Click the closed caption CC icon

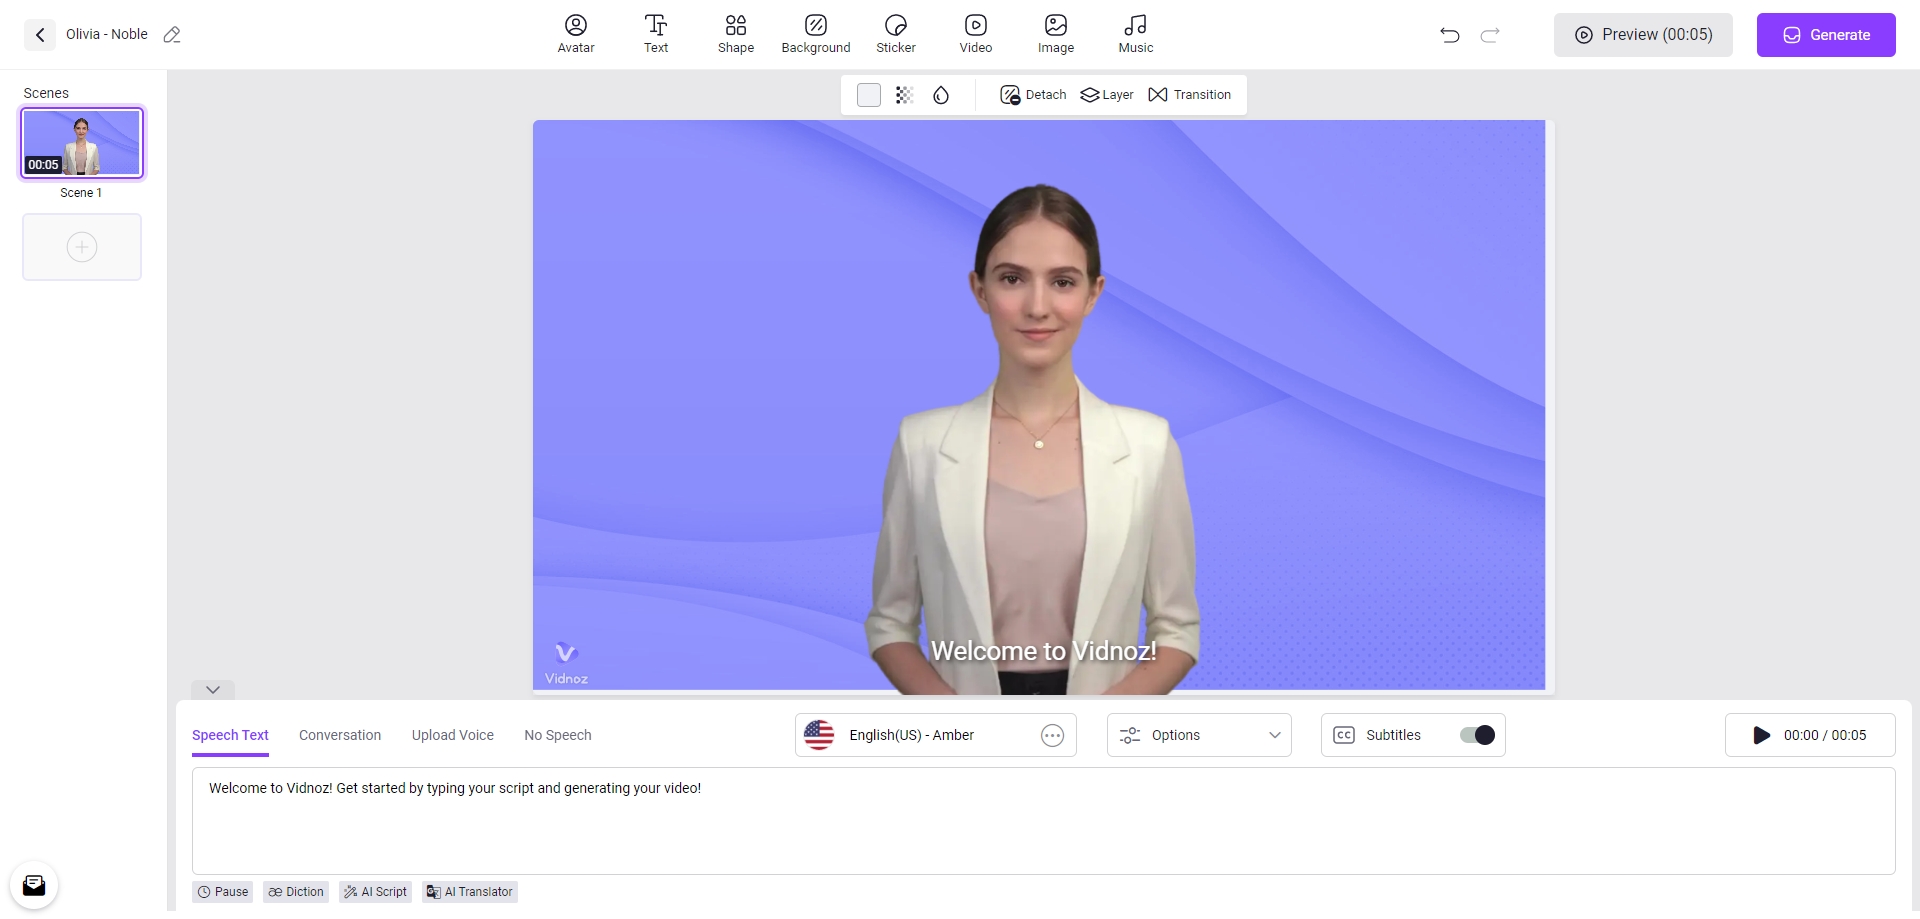click(x=1344, y=735)
